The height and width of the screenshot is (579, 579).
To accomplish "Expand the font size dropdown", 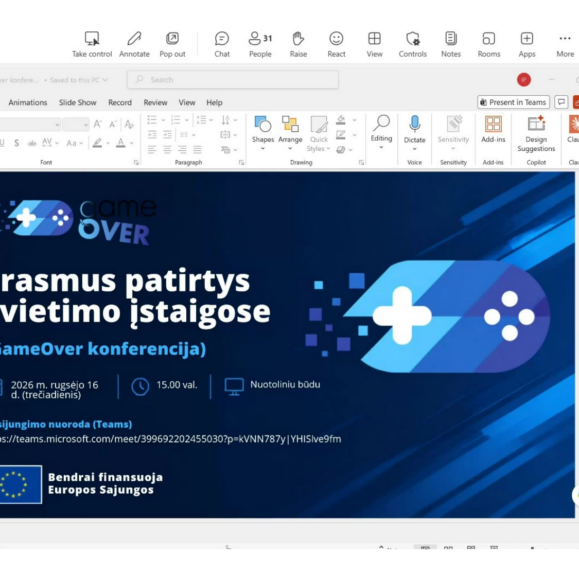I will 86,125.
